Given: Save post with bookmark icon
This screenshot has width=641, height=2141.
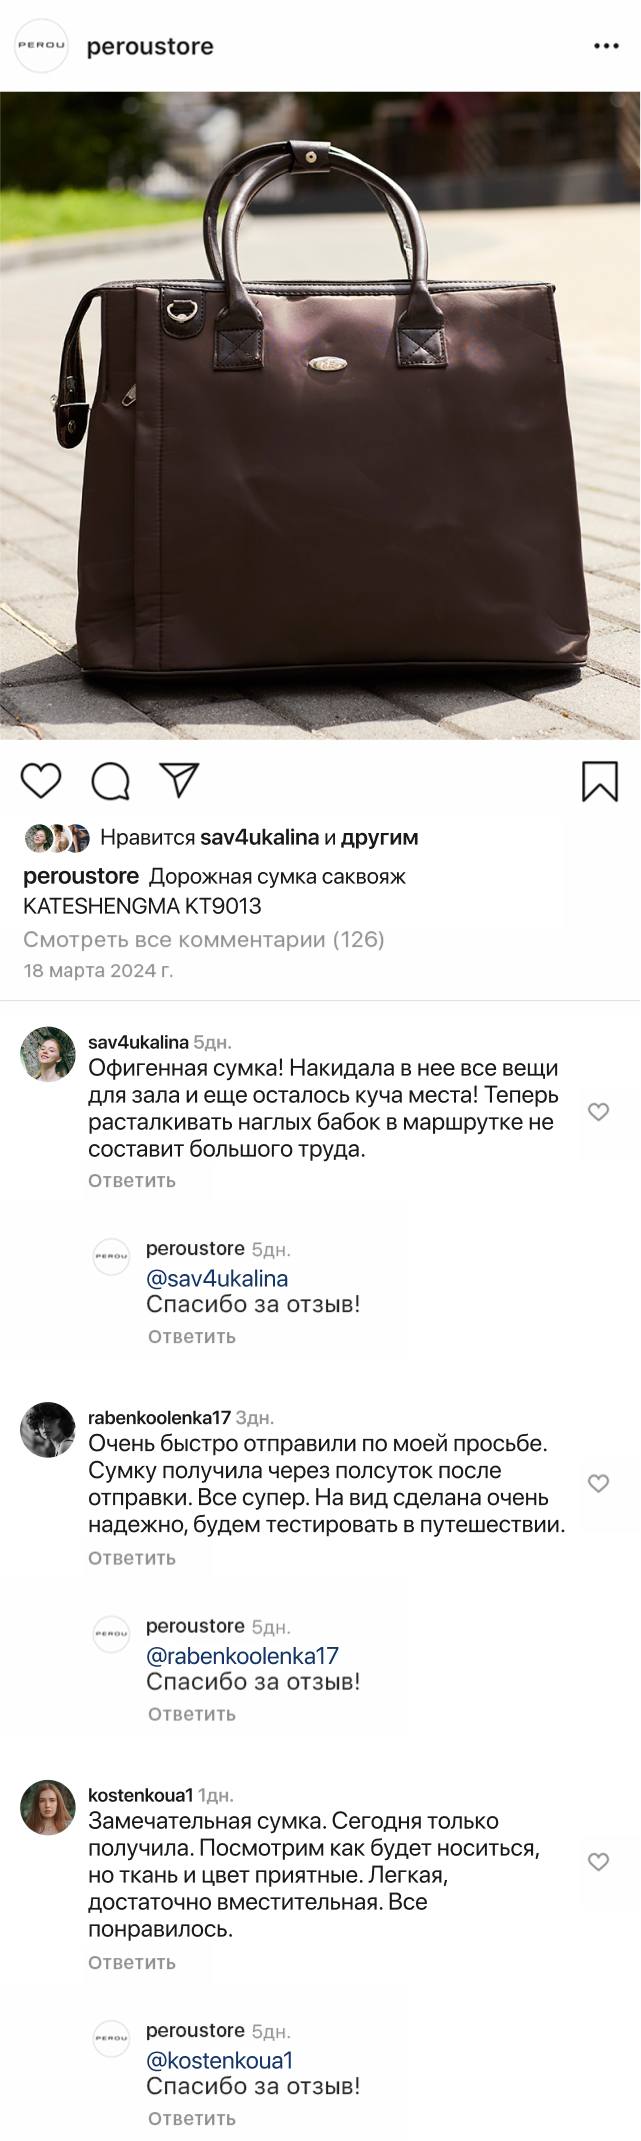Looking at the screenshot, I should (599, 781).
